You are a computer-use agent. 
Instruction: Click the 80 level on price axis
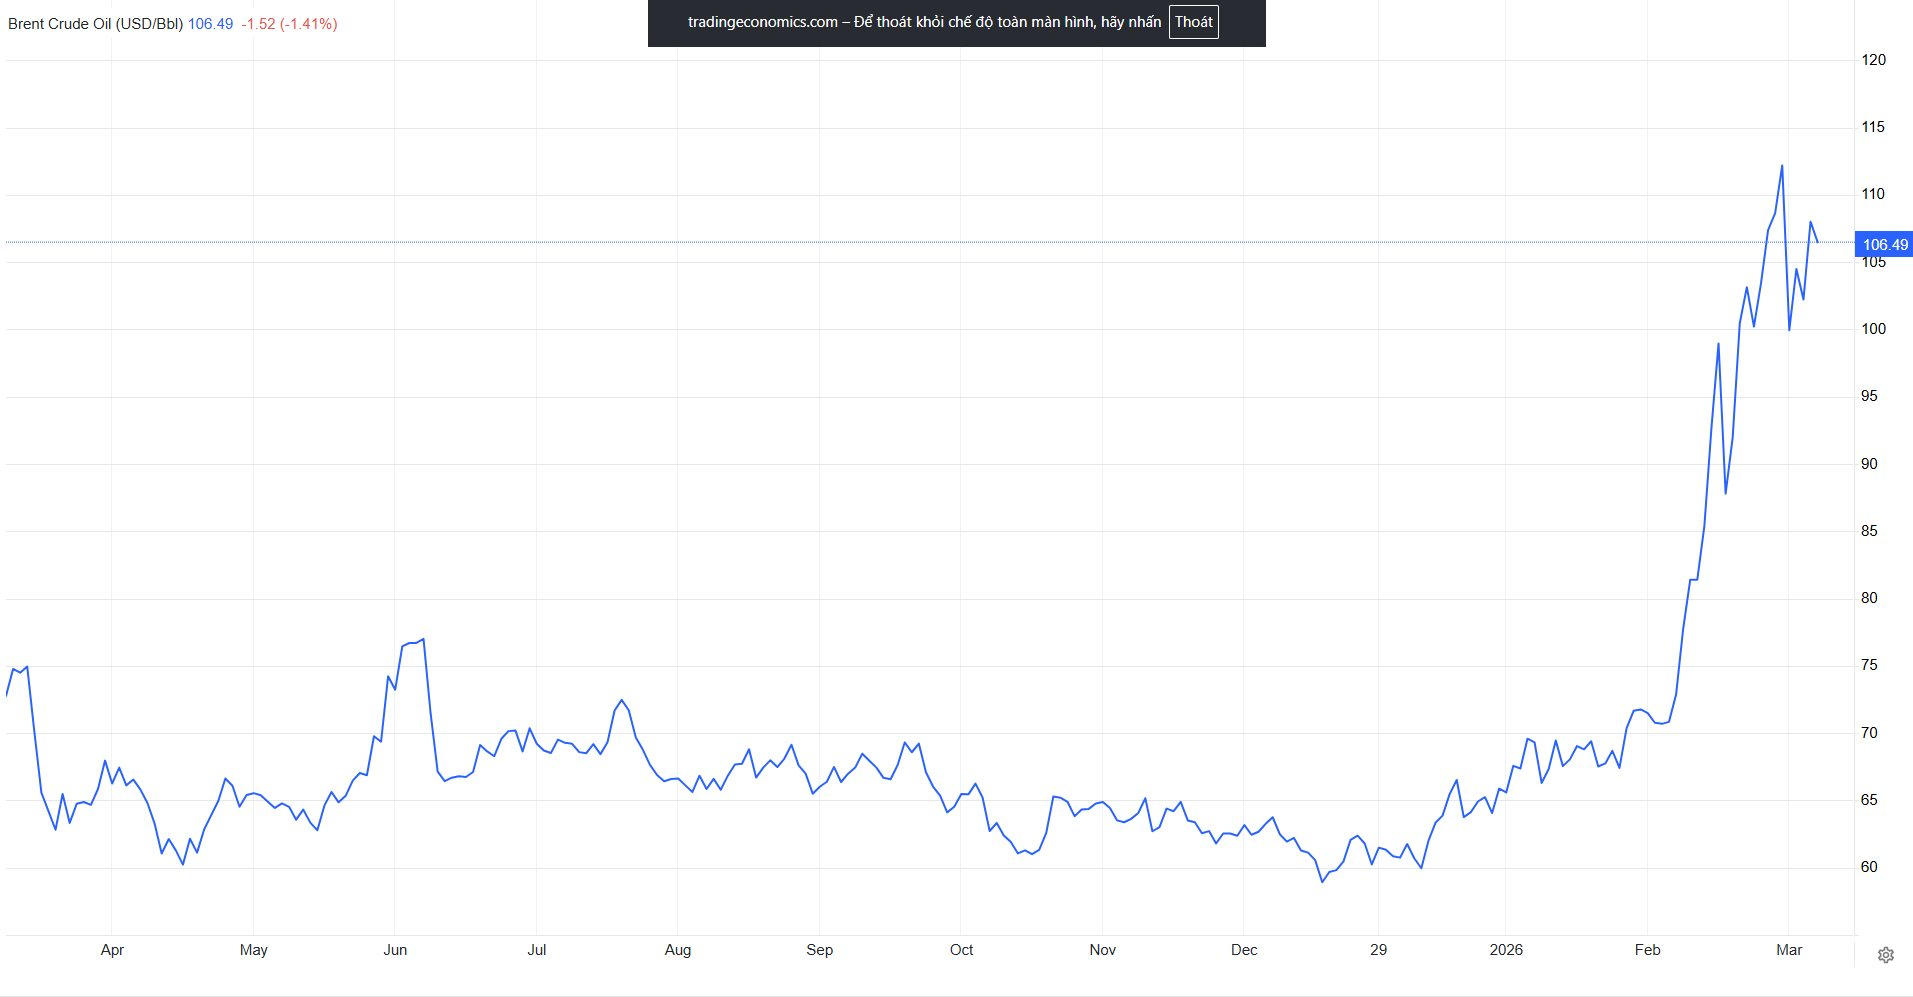pyautogui.click(x=1869, y=598)
